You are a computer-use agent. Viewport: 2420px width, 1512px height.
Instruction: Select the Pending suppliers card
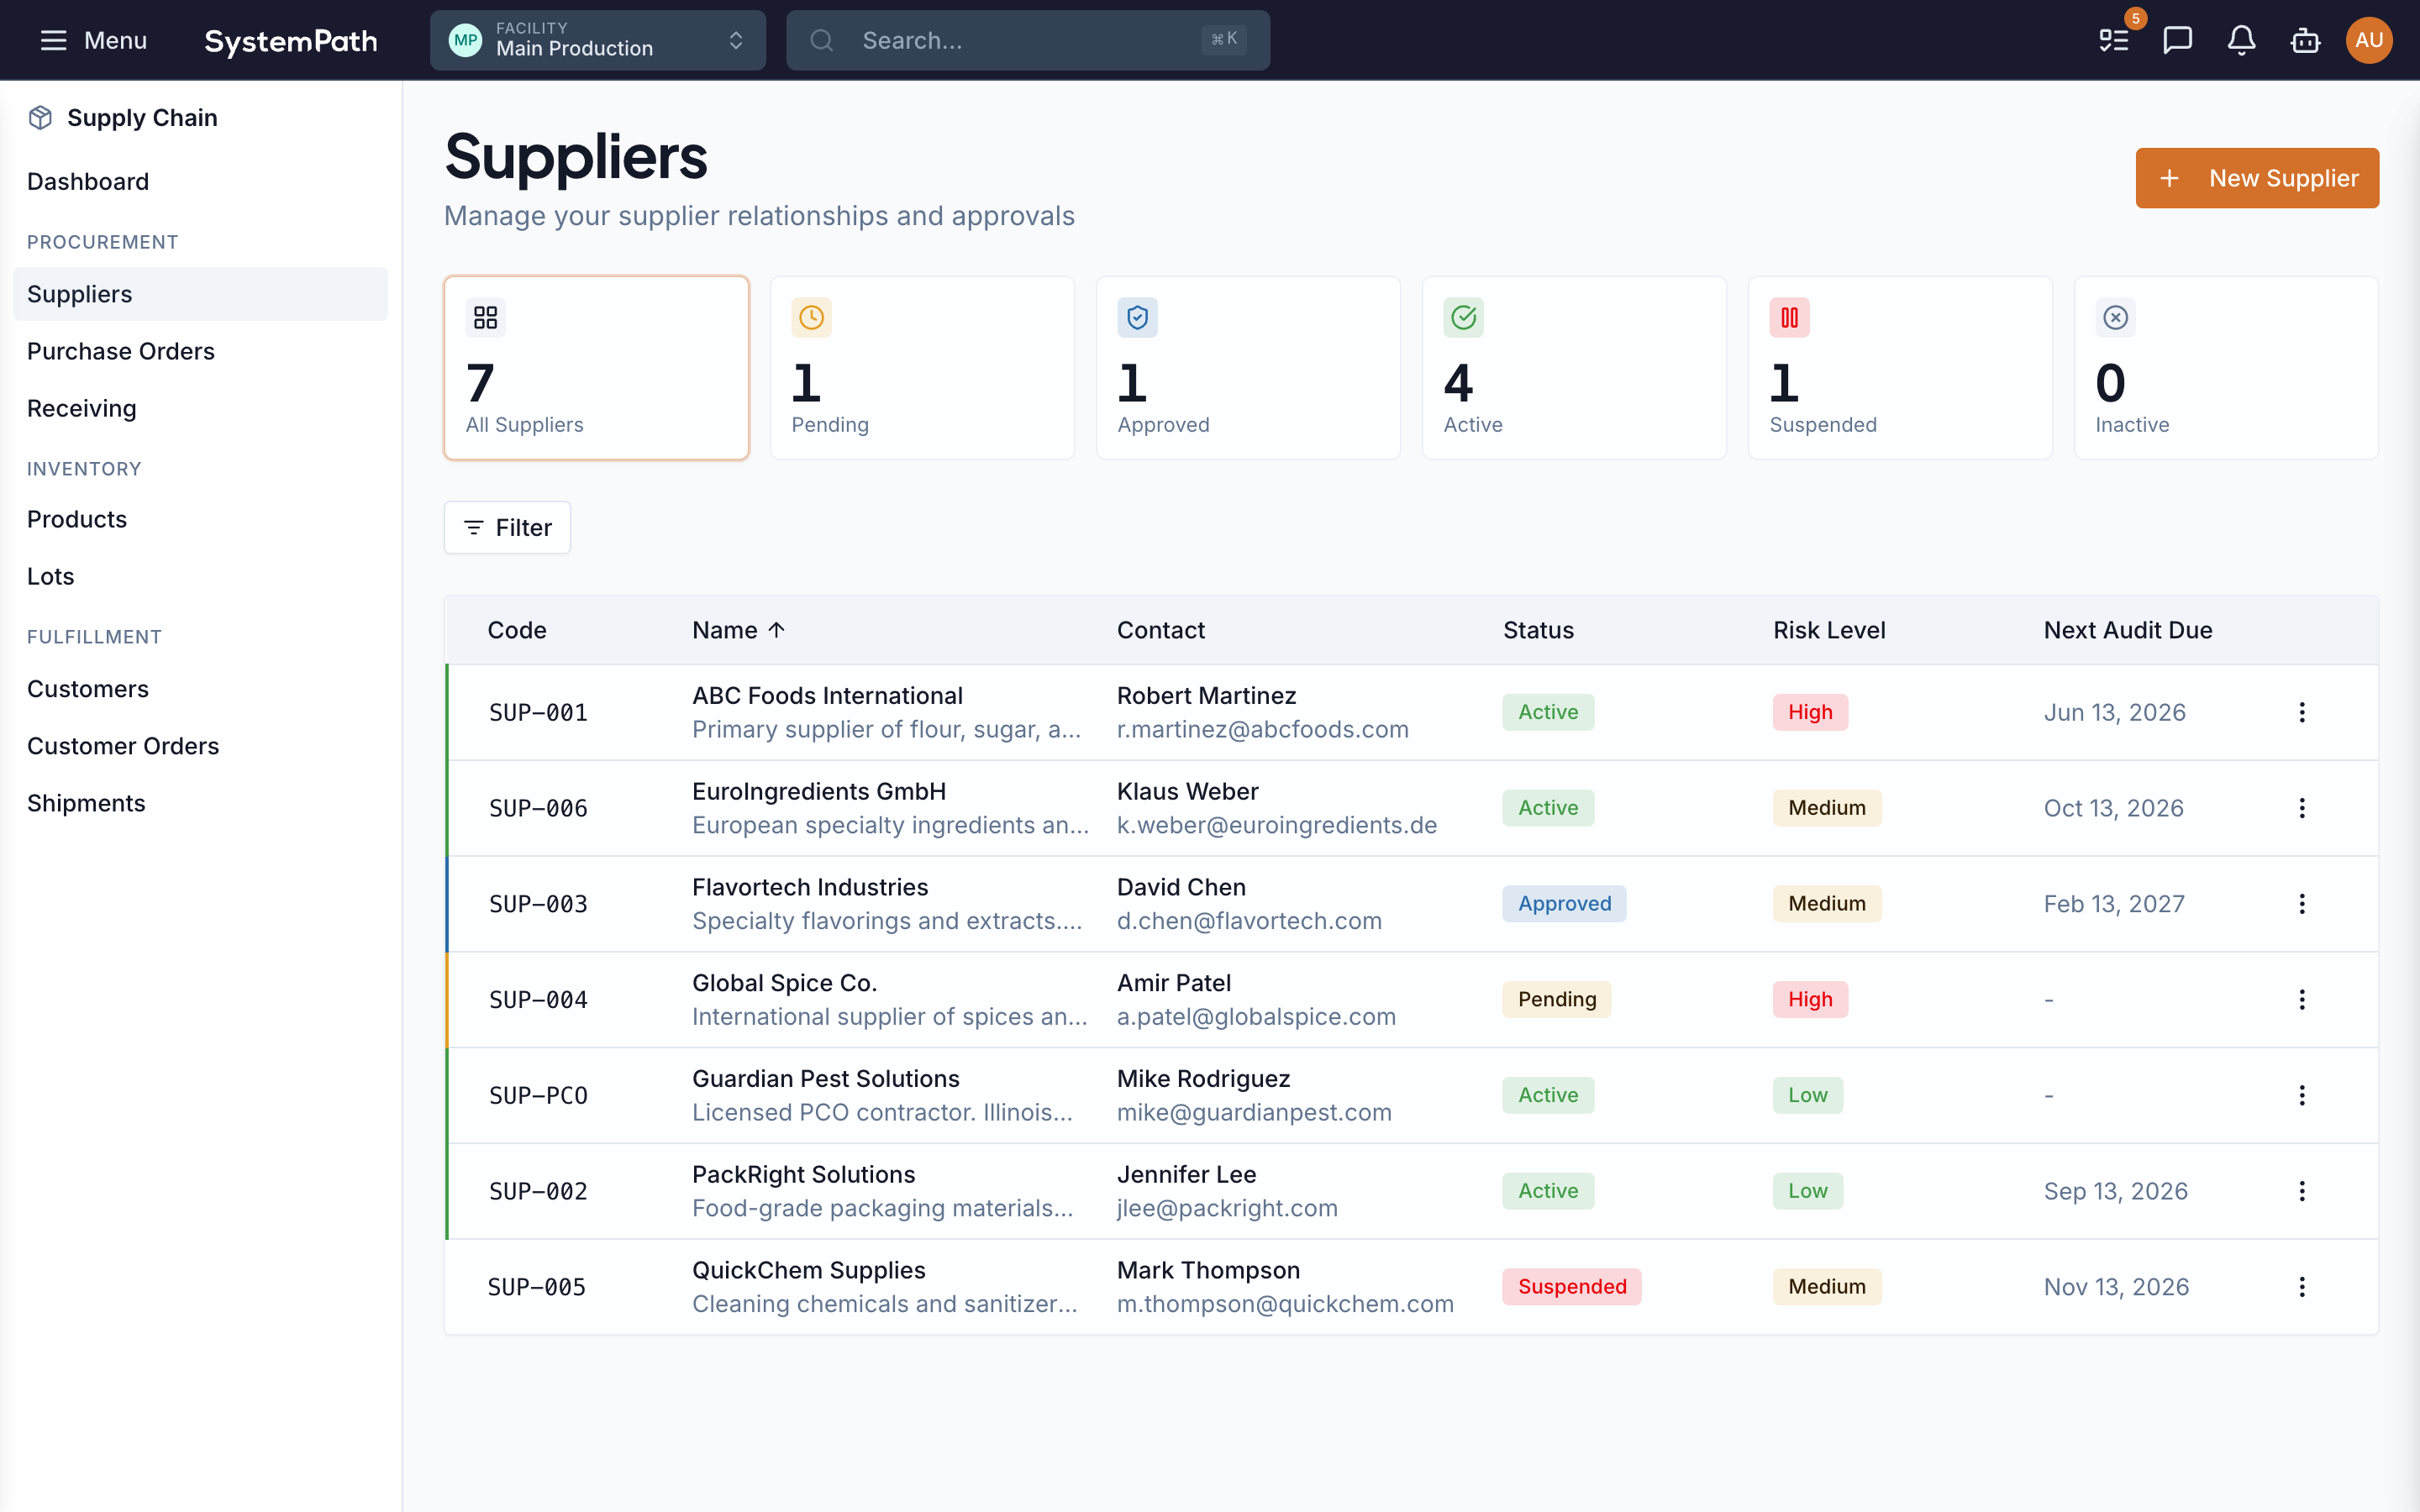(x=921, y=368)
